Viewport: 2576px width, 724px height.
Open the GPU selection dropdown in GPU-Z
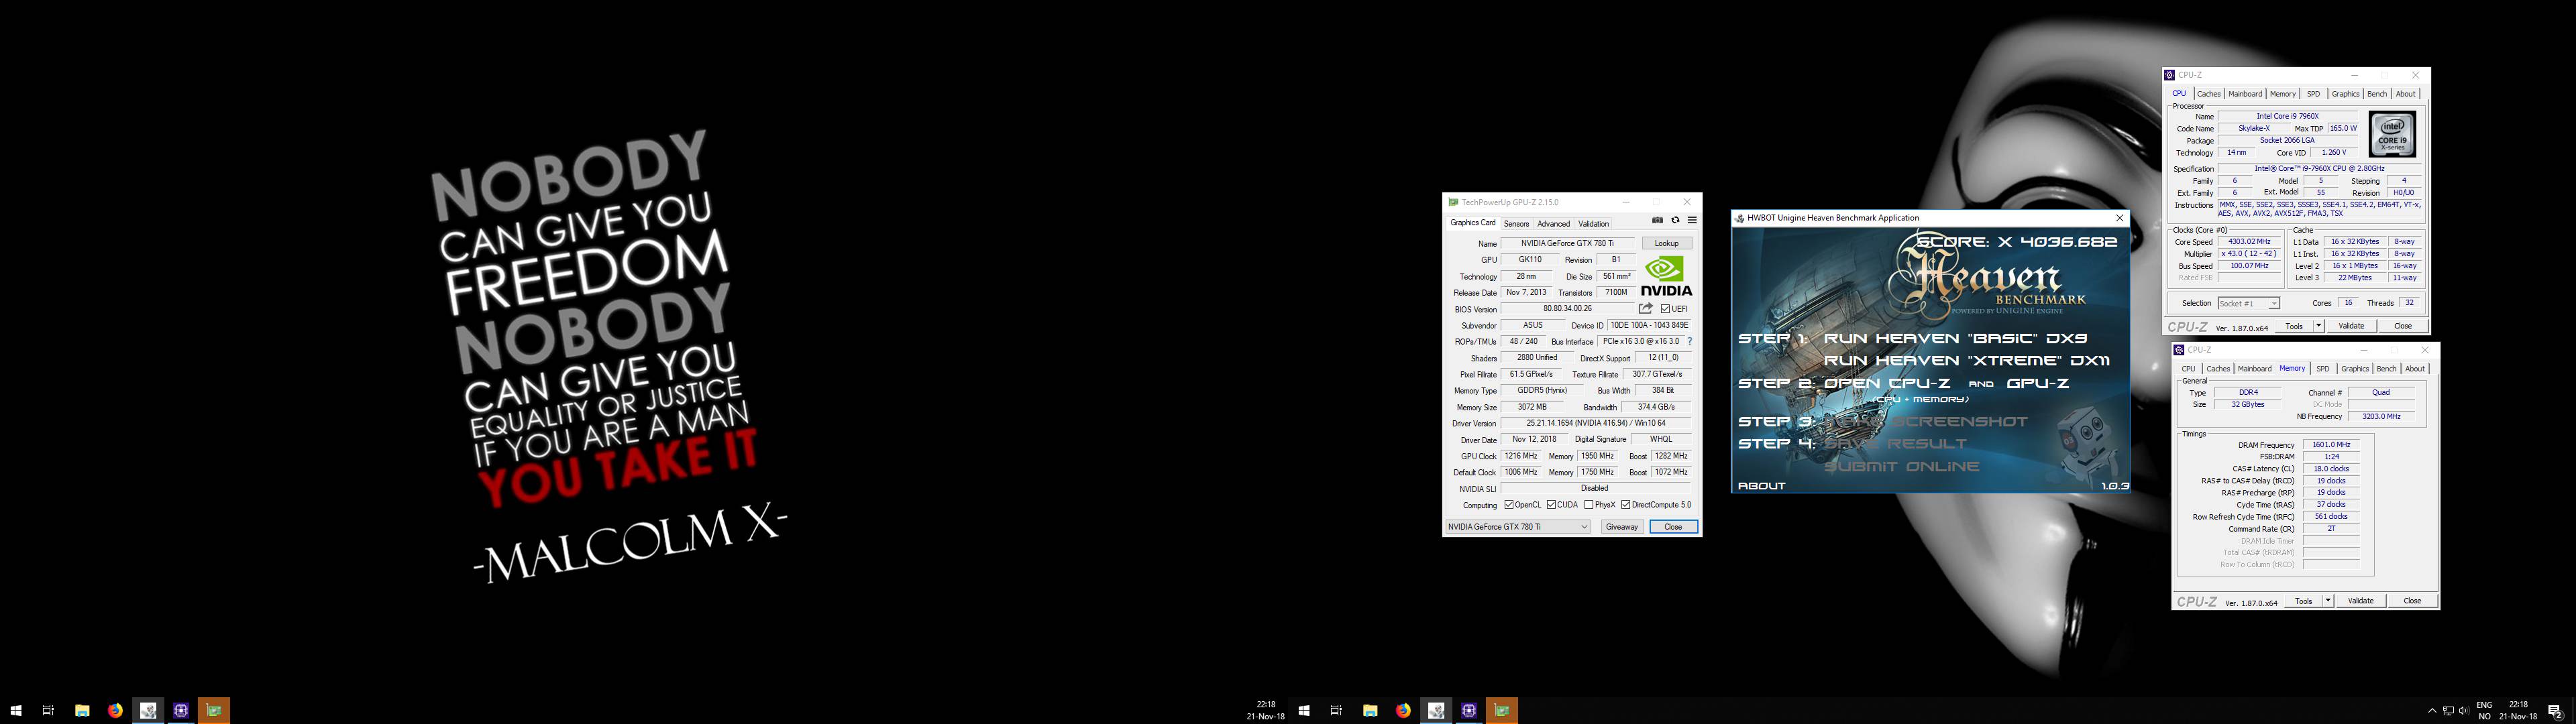(1518, 527)
